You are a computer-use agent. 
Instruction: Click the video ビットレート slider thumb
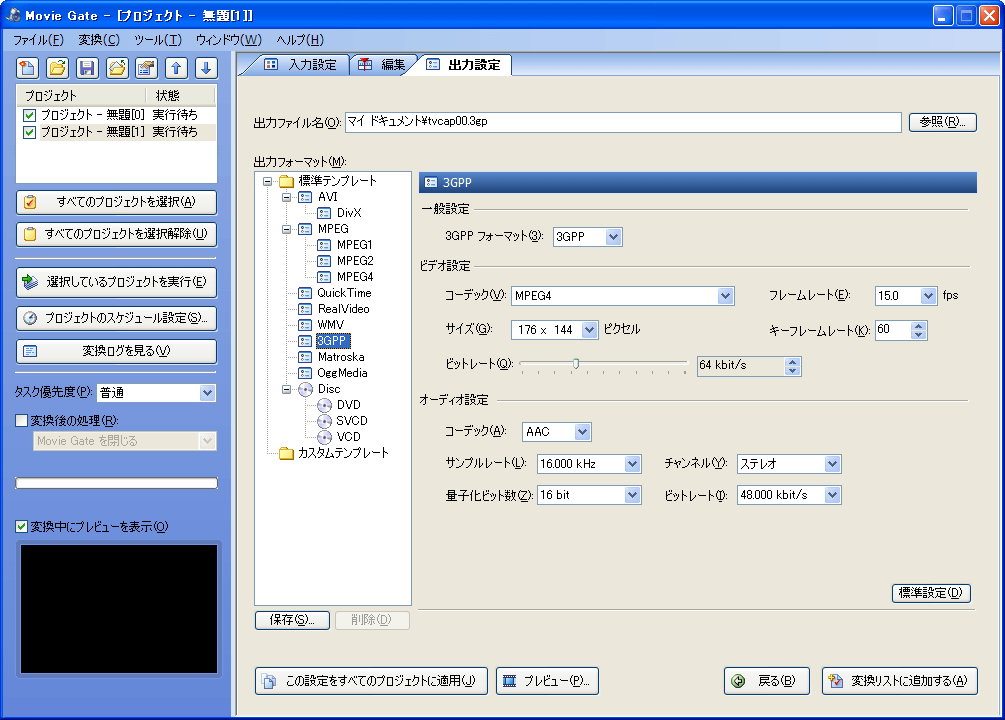pos(576,364)
